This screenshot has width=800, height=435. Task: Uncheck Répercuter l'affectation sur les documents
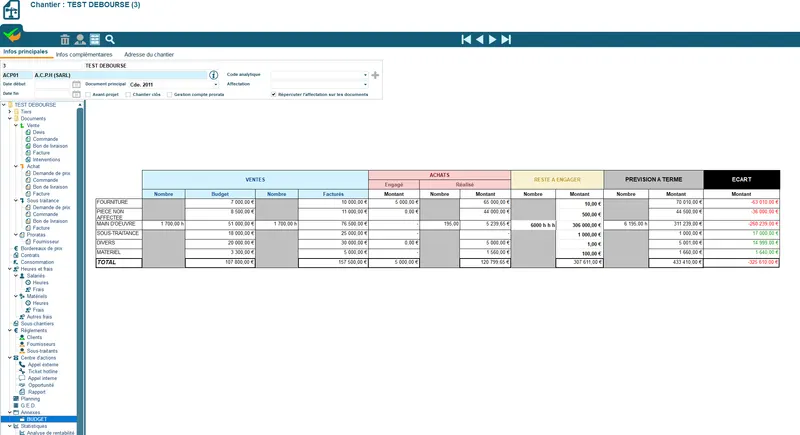tap(273, 94)
